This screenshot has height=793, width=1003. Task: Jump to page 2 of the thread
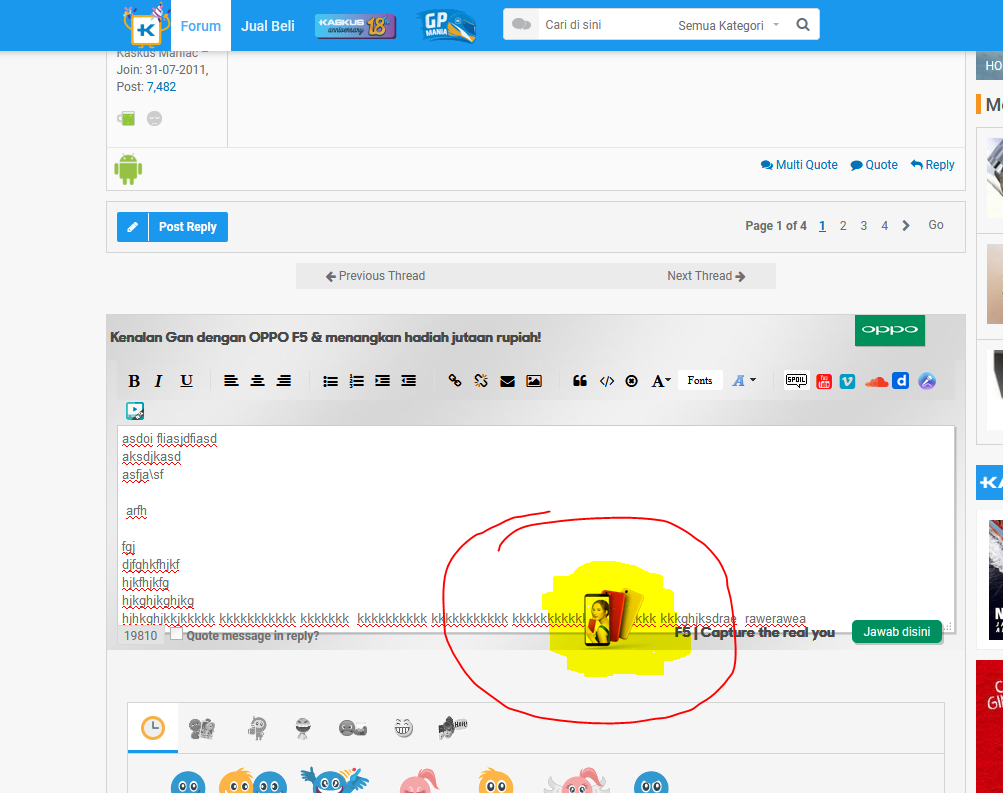point(843,226)
